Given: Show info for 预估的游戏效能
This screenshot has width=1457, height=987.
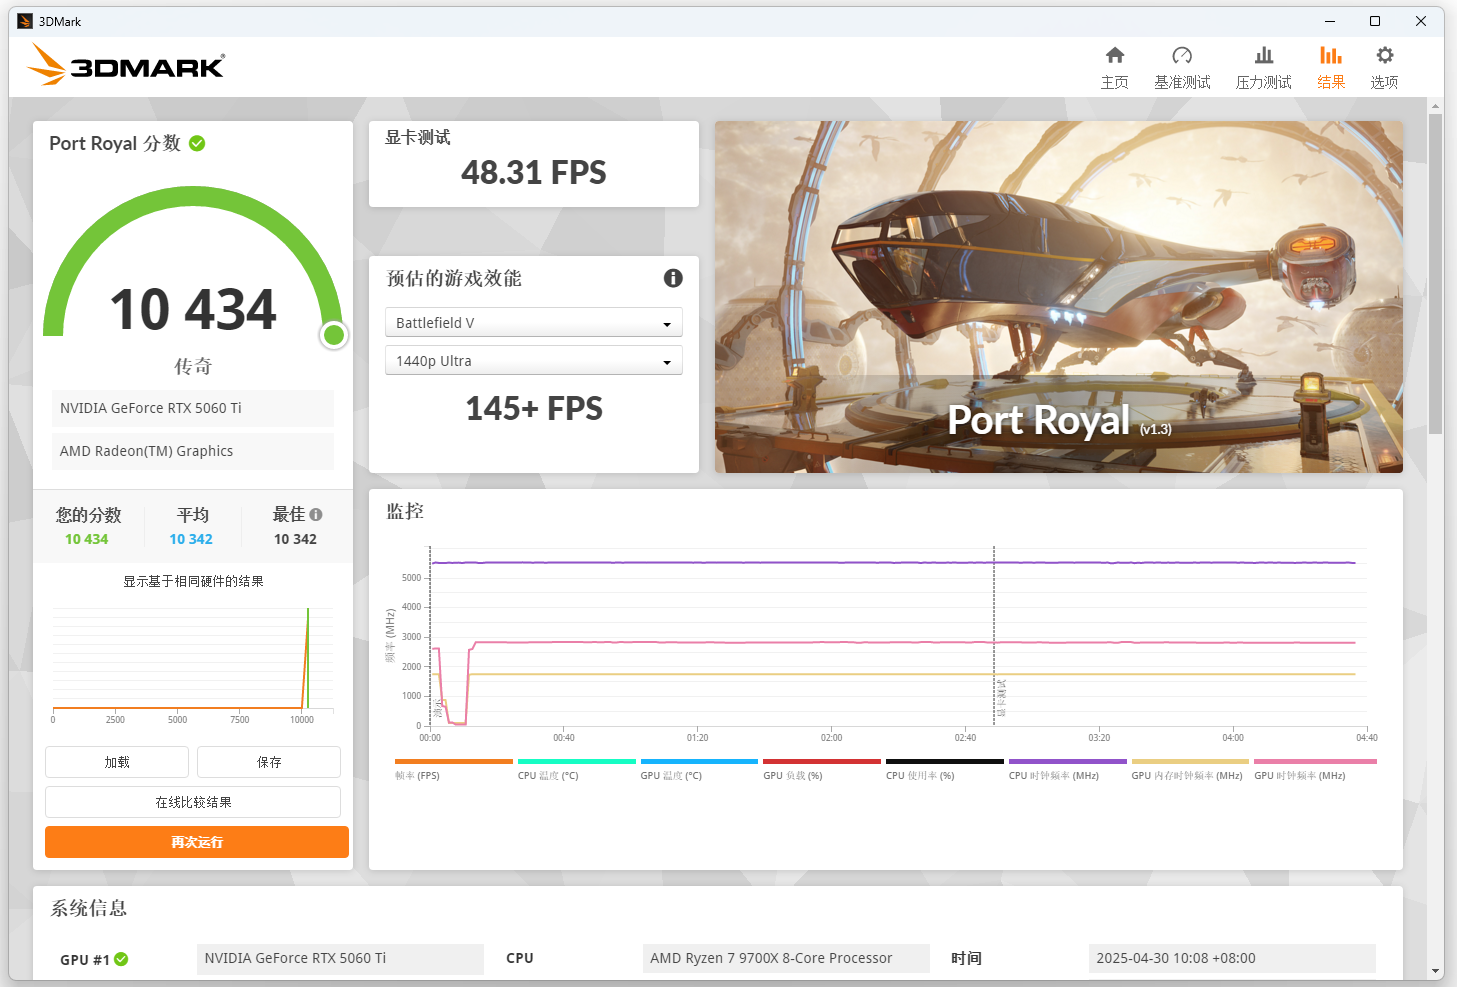Looking at the screenshot, I should [673, 278].
